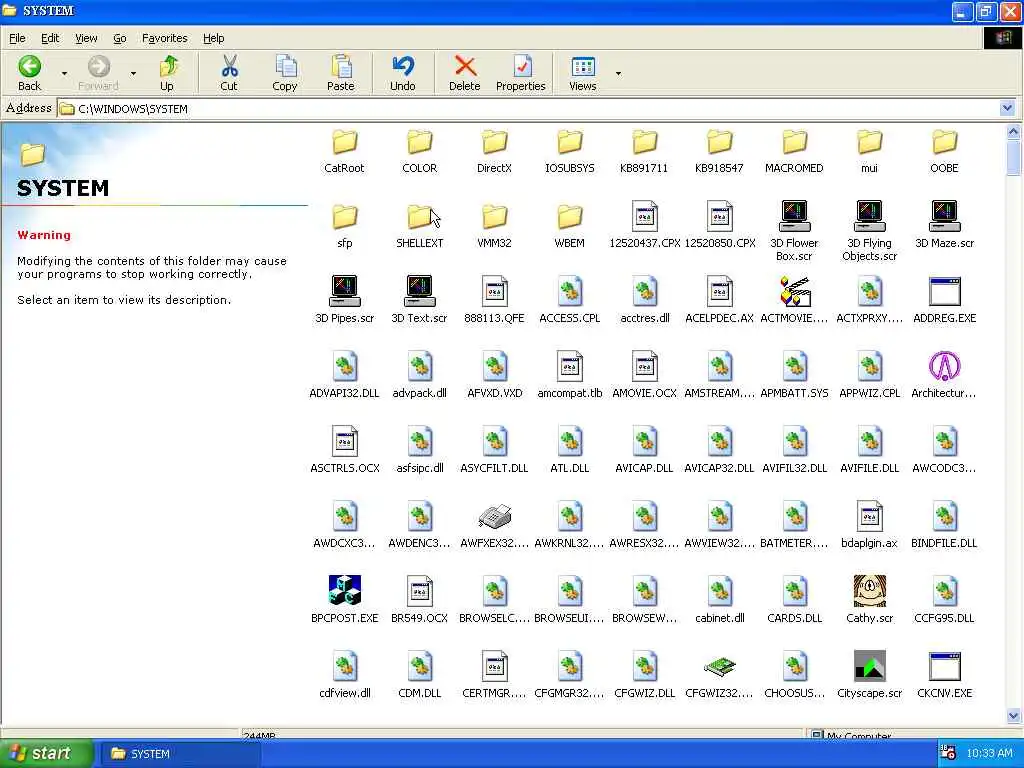This screenshot has width=1024, height=768.
Task: Select the WBEM folder
Action: click(569, 227)
